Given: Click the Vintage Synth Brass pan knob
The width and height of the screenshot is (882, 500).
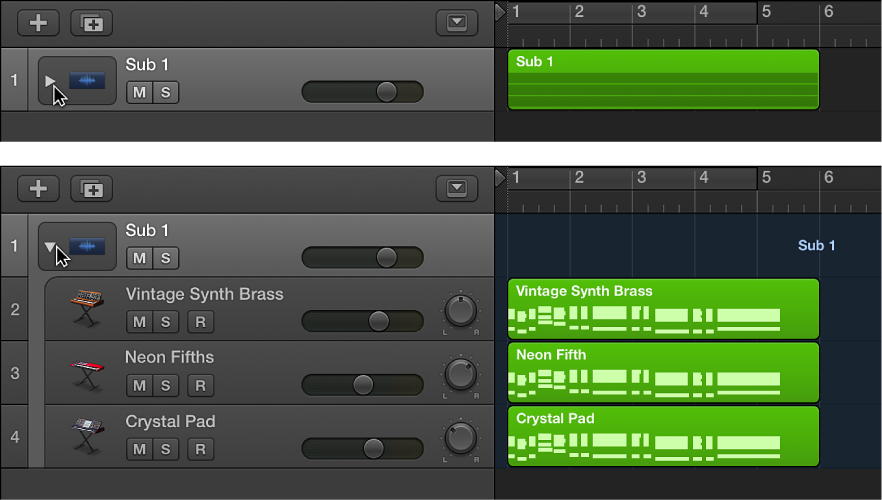Looking at the screenshot, I should tap(461, 310).
